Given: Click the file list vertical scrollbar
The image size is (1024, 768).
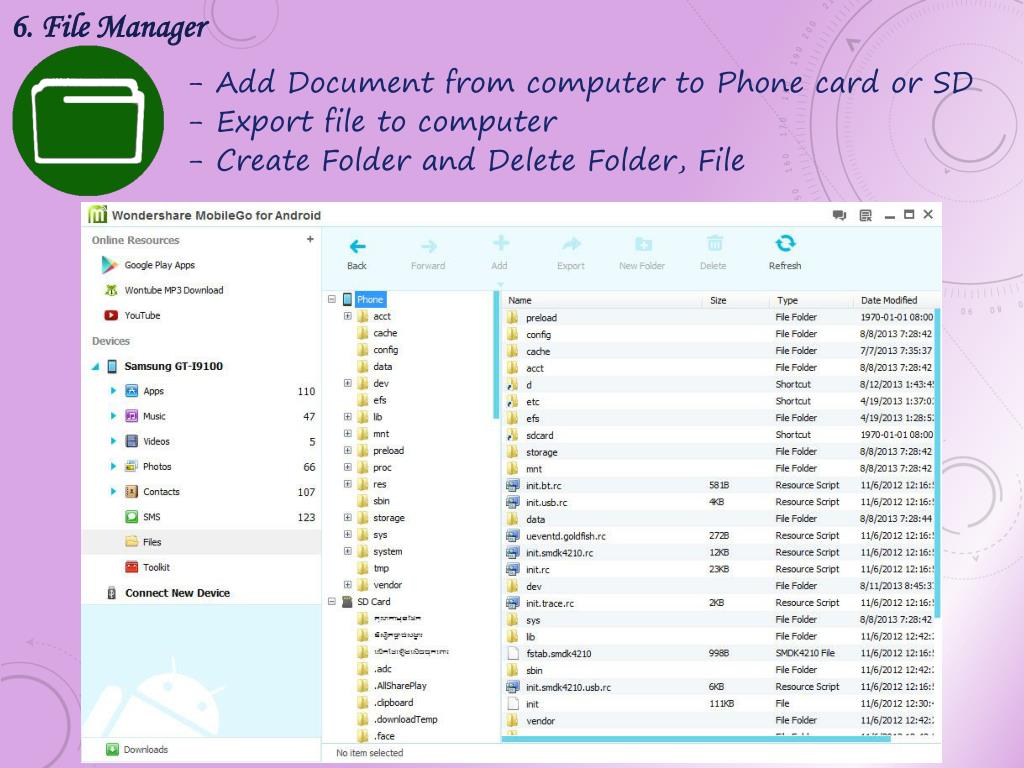Looking at the screenshot, I should click(937, 463).
